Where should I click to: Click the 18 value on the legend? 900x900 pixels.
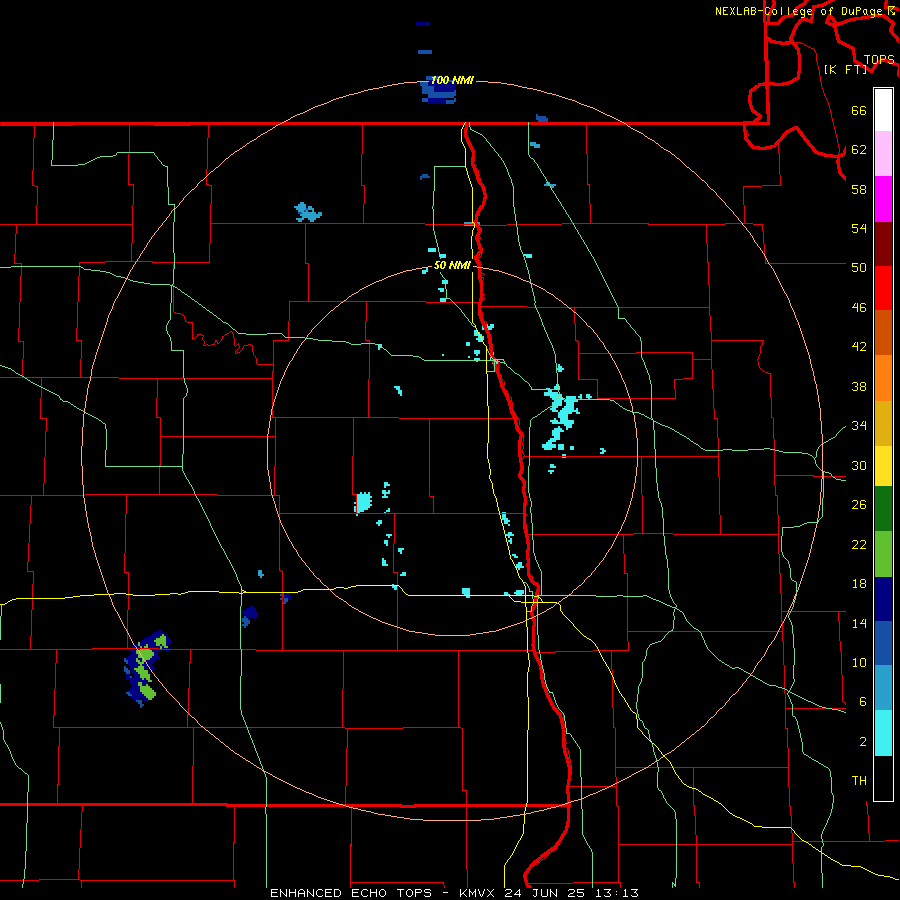coord(859,584)
